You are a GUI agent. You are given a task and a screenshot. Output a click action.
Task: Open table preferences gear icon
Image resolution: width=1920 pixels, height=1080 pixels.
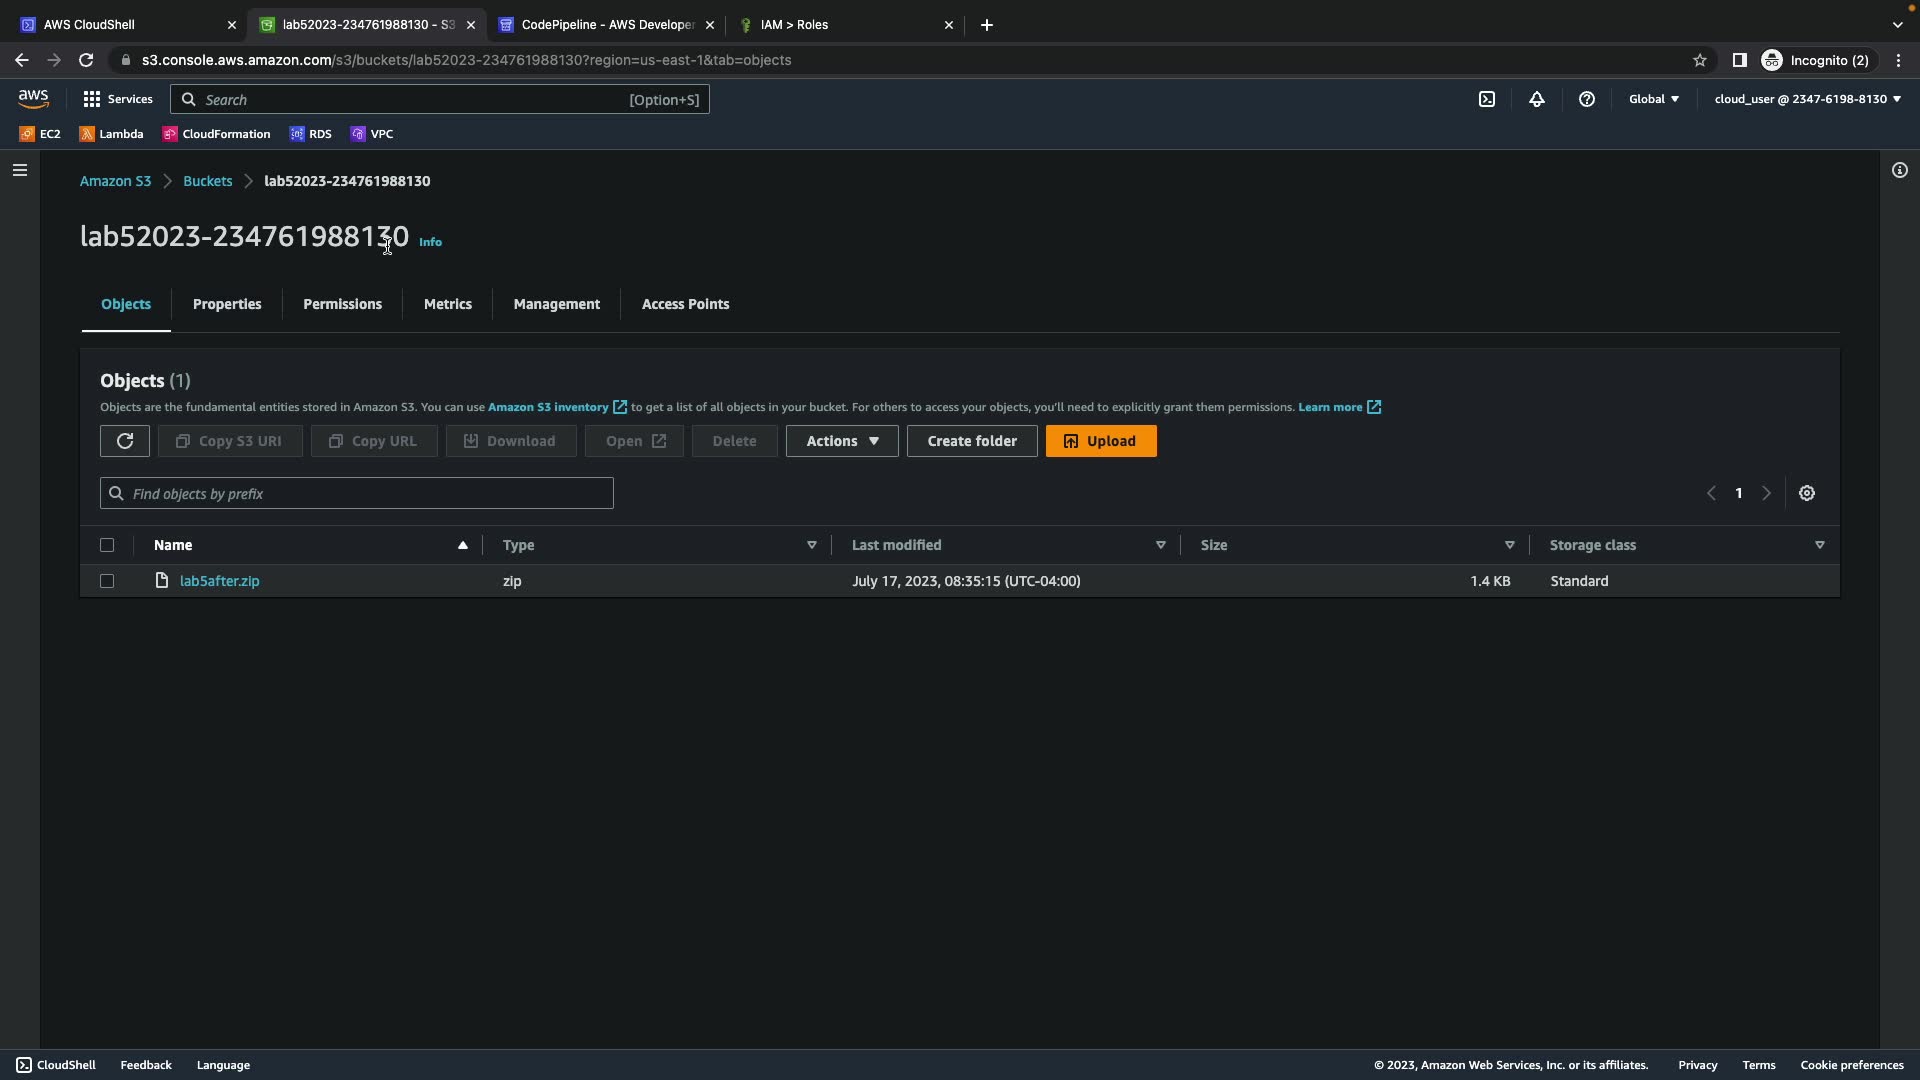(1807, 493)
